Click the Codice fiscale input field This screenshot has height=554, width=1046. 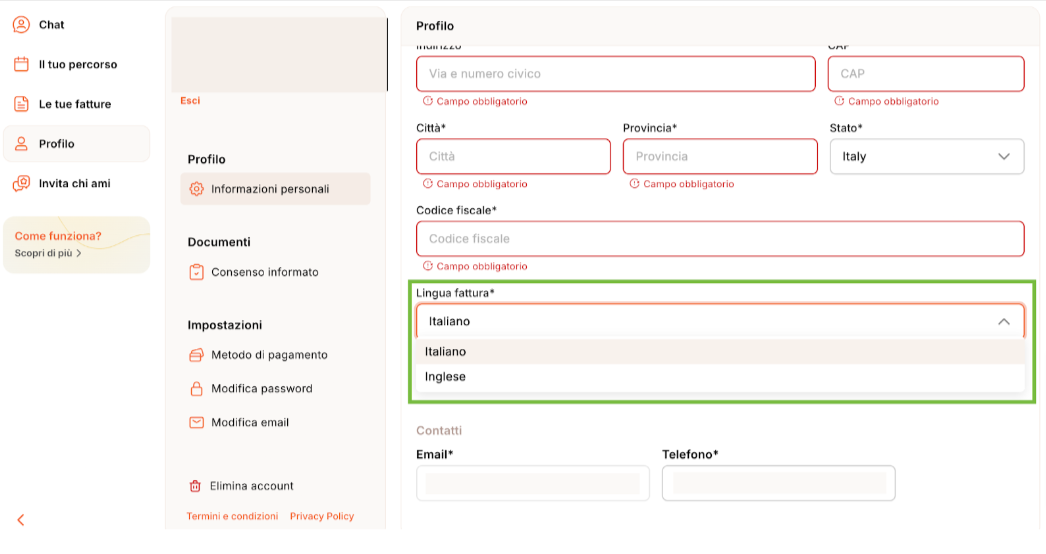pos(720,239)
